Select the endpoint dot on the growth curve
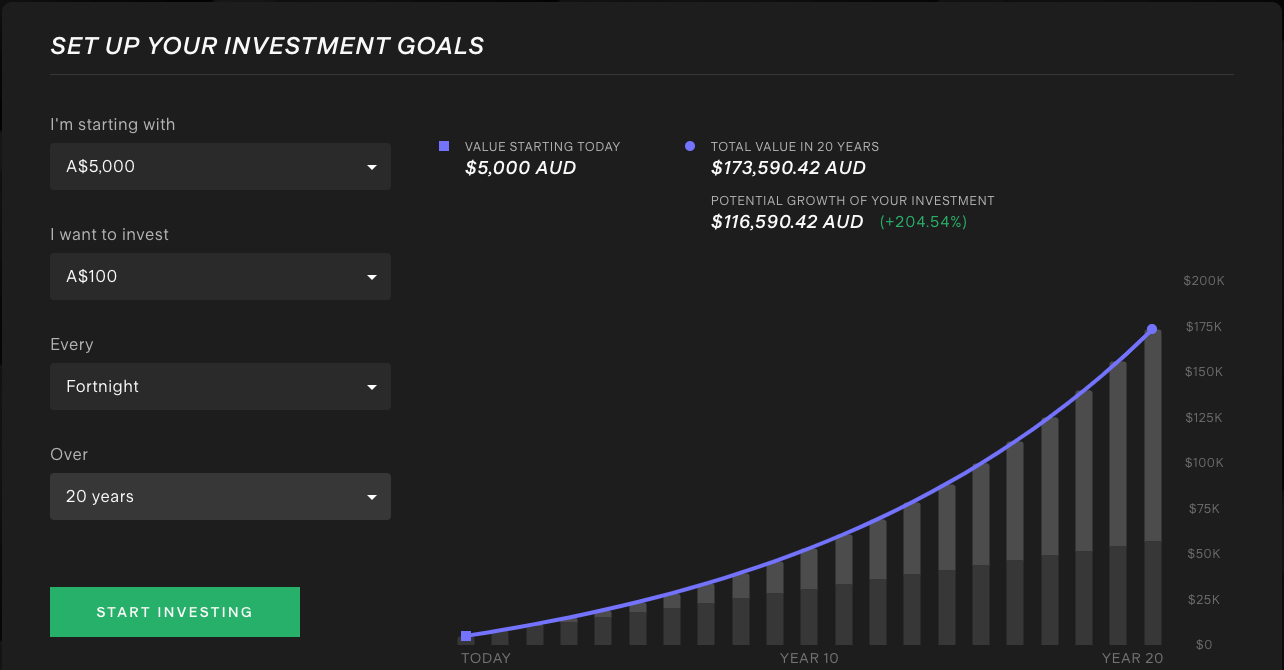The height and width of the screenshot is (670, 1284). click(1152, 327)
